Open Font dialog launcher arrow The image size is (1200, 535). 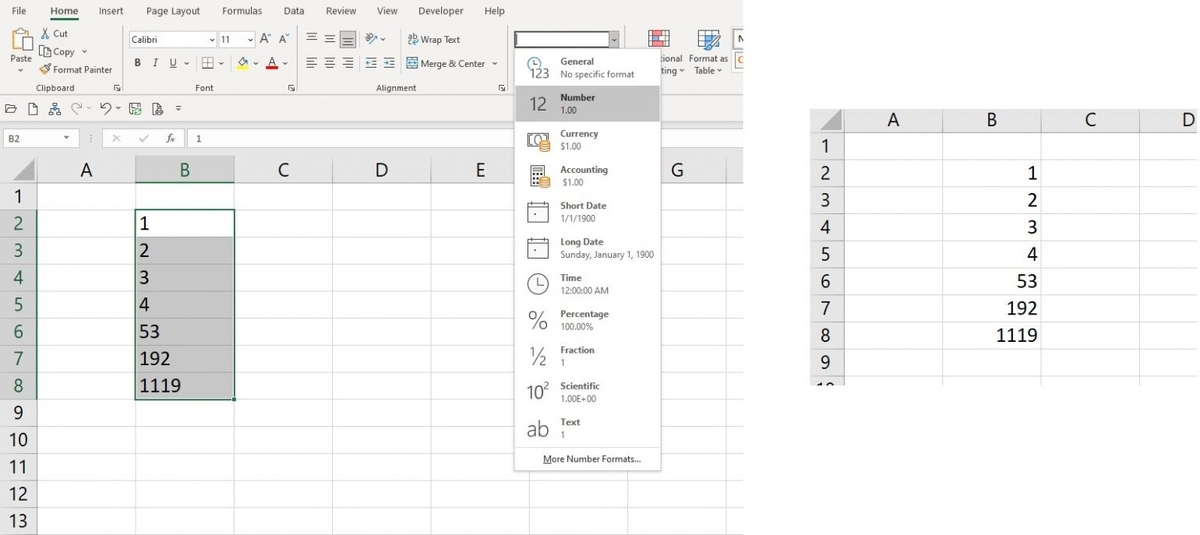coord(291,88)
